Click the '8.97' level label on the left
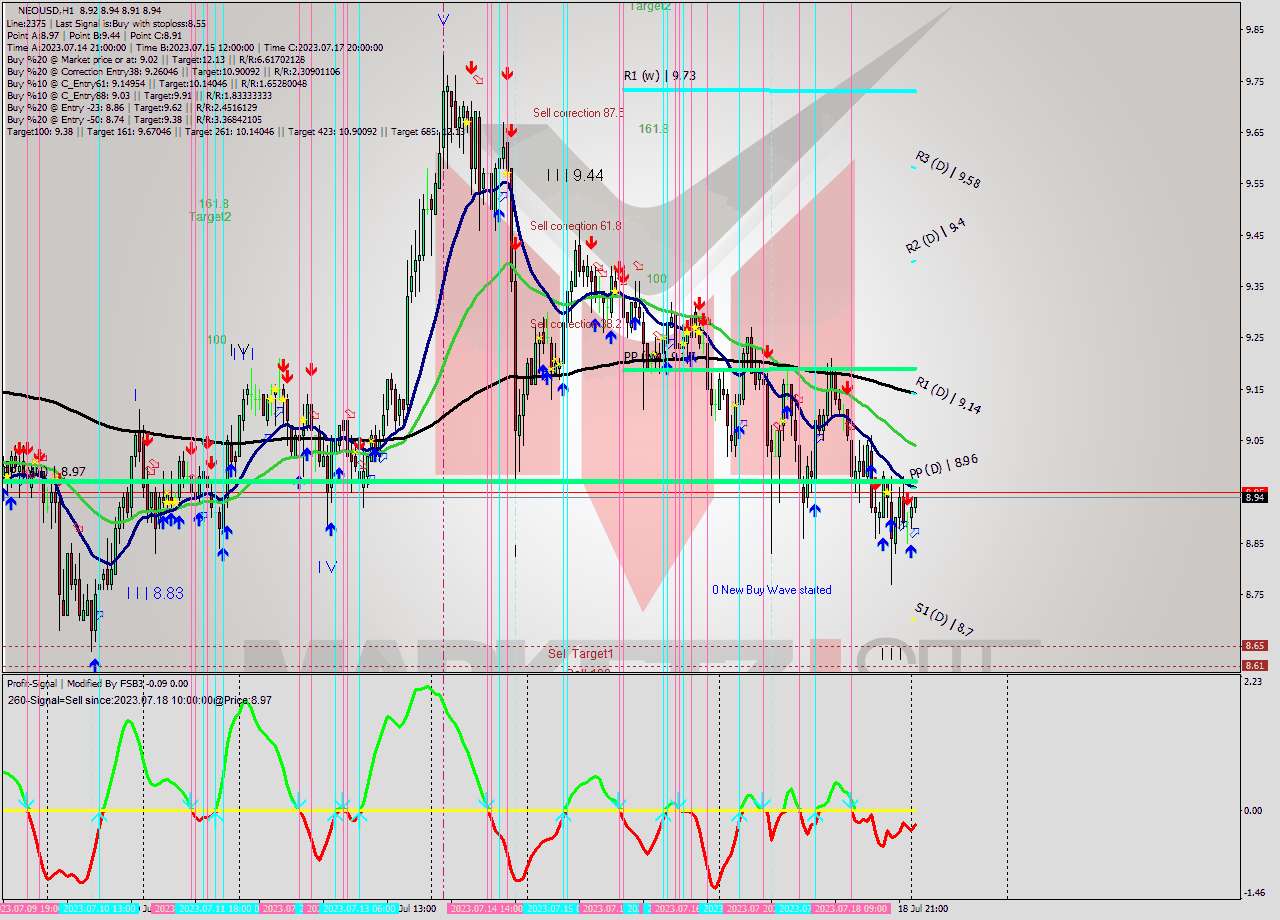This screenshot has height=920, width=1280. (x=73, y=471)
